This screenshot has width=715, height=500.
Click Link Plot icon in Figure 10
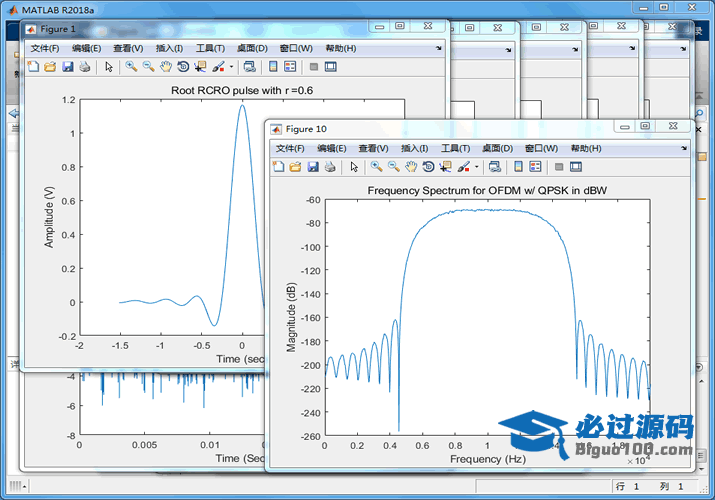pyautogui.click(x=495, y=167)
